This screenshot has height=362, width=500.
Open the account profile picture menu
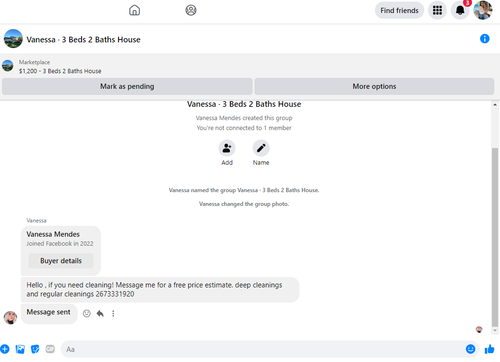click(483, 10)
